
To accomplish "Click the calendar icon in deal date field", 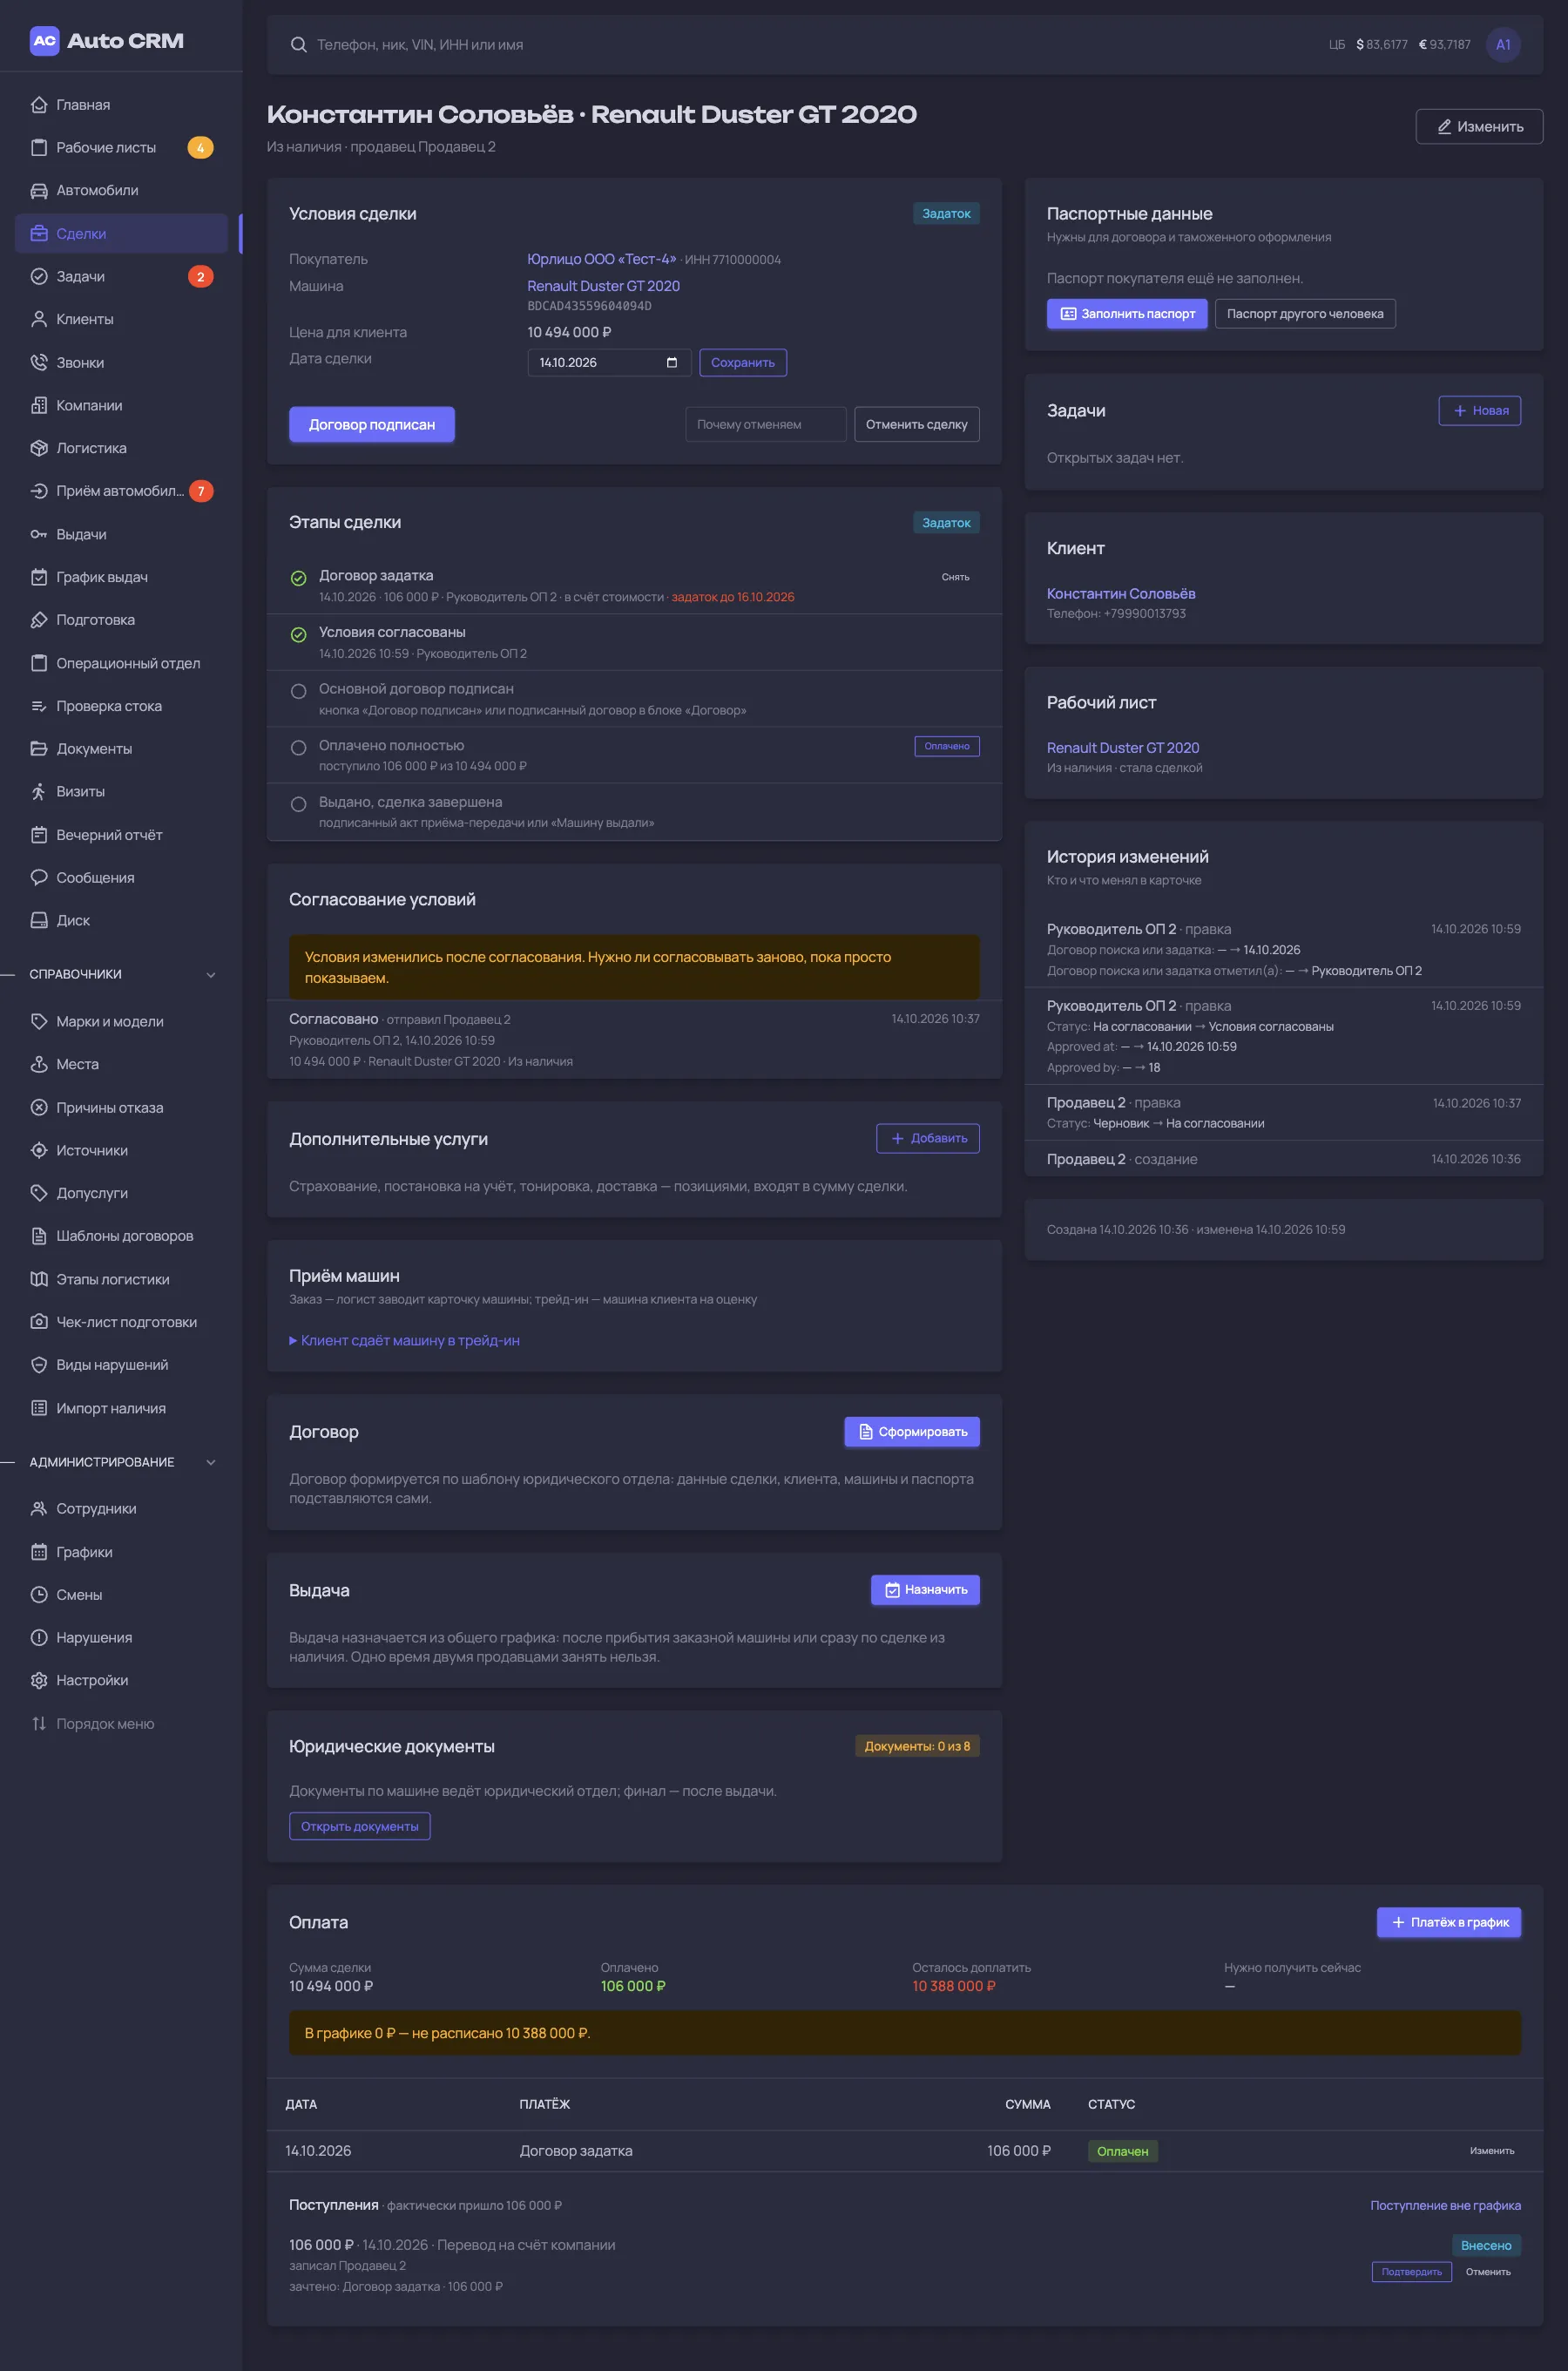I will pos(672,363).
